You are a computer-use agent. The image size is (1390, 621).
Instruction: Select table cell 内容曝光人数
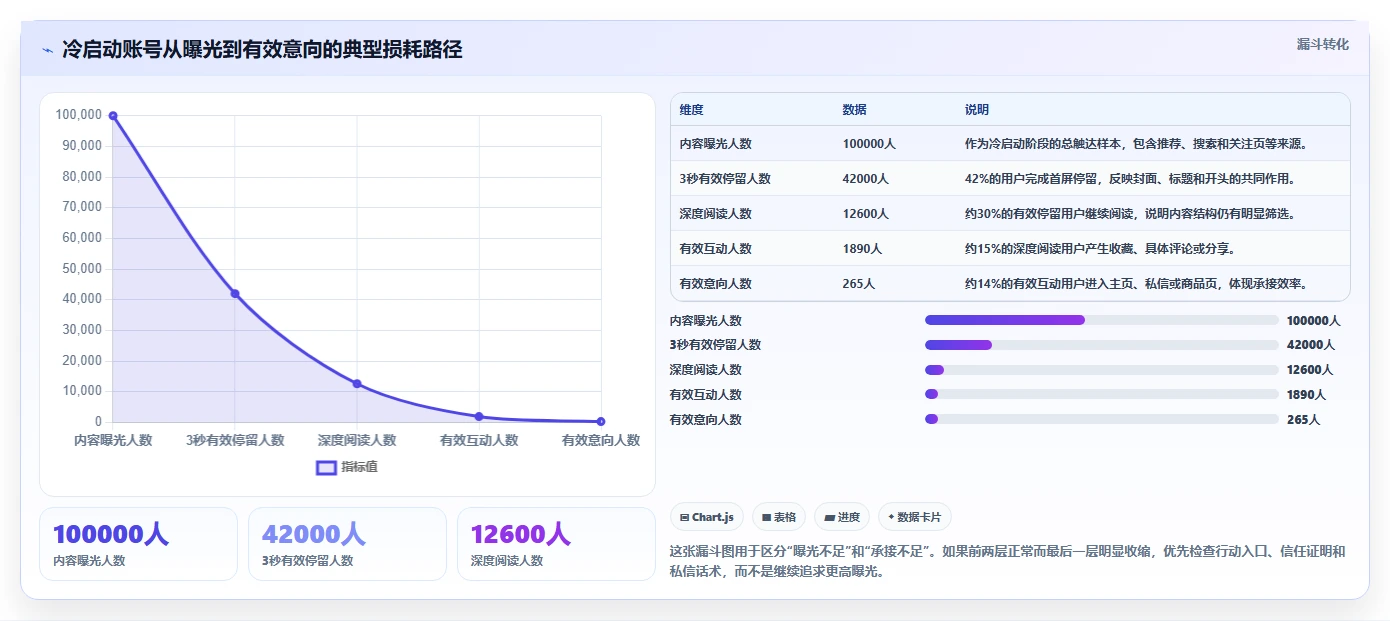click(x=715, y=144)
